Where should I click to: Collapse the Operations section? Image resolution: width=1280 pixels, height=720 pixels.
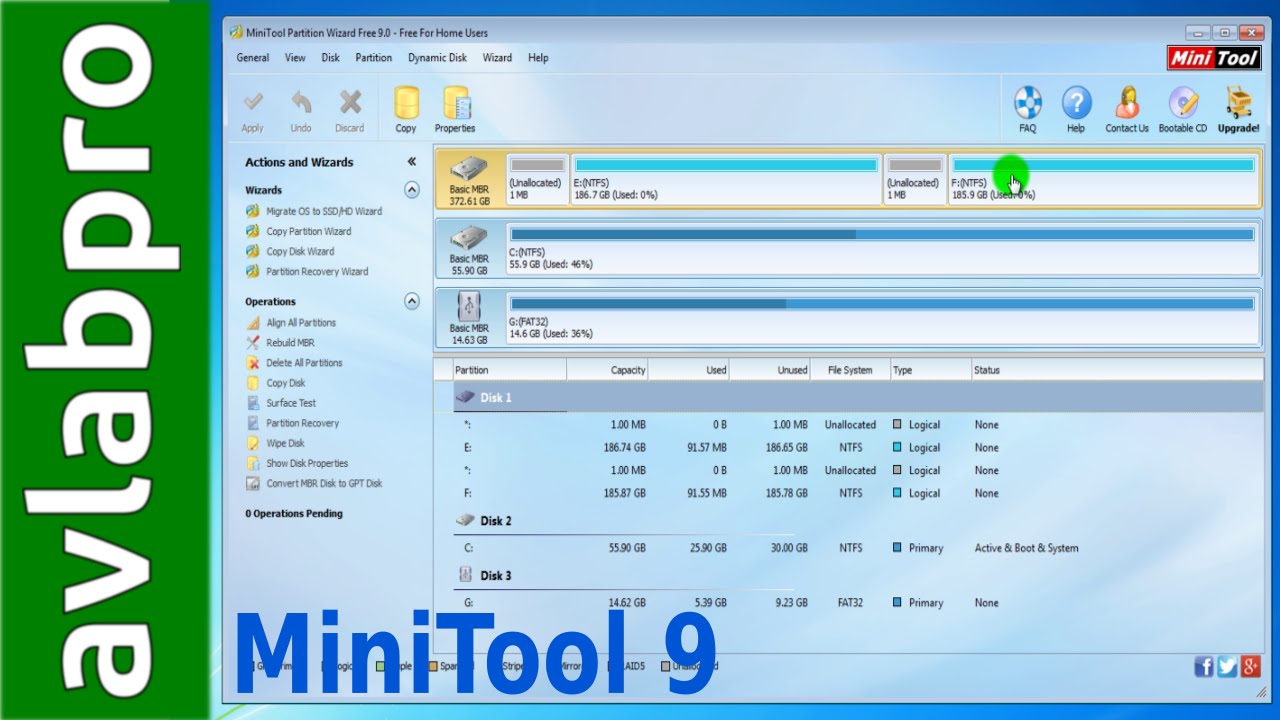click(x=411, y=301)
